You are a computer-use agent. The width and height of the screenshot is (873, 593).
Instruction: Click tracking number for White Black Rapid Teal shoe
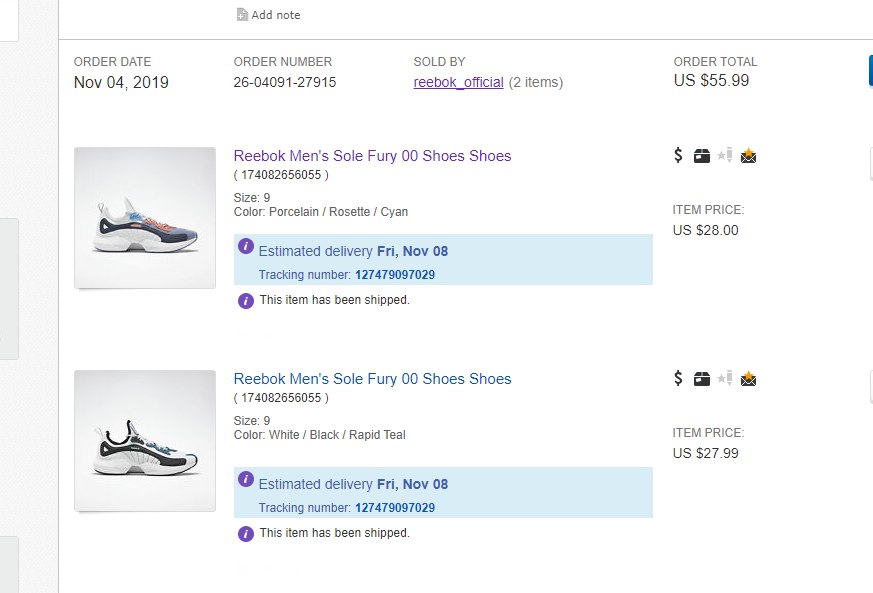pyautogui.click(x=395, y=508)
